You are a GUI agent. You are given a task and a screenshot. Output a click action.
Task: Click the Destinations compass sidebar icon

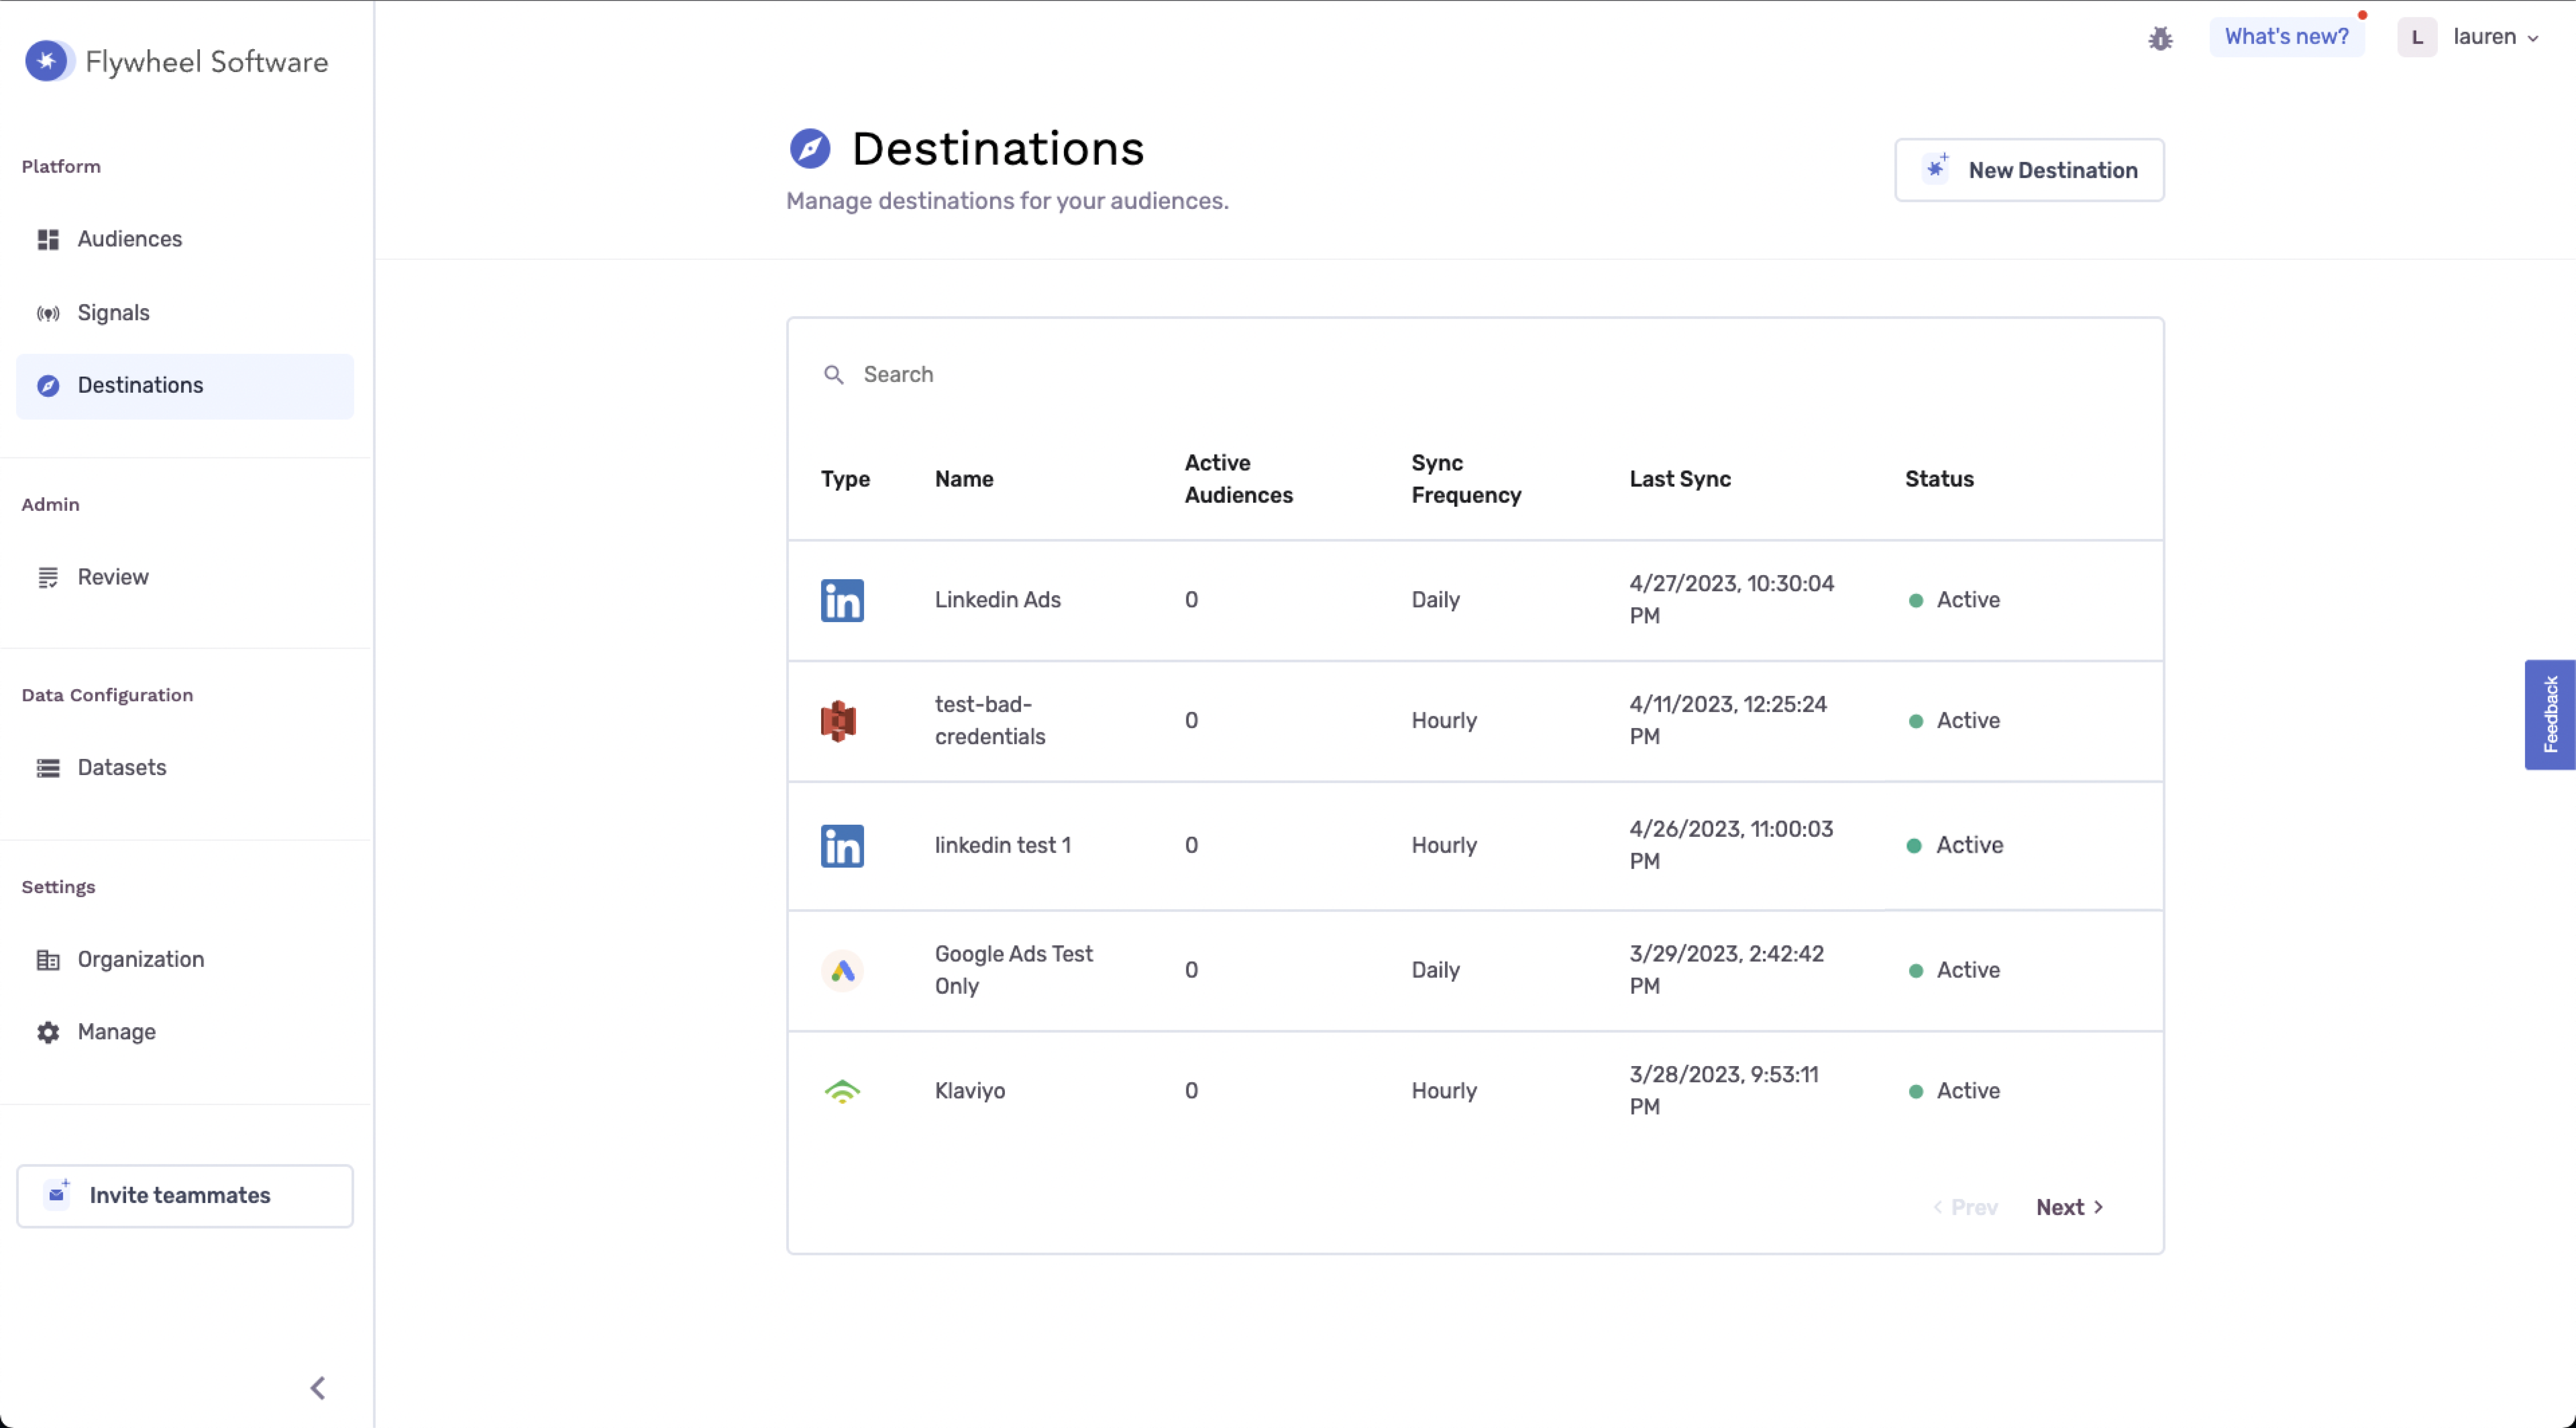pyautogui.click(x=48, y=386)
